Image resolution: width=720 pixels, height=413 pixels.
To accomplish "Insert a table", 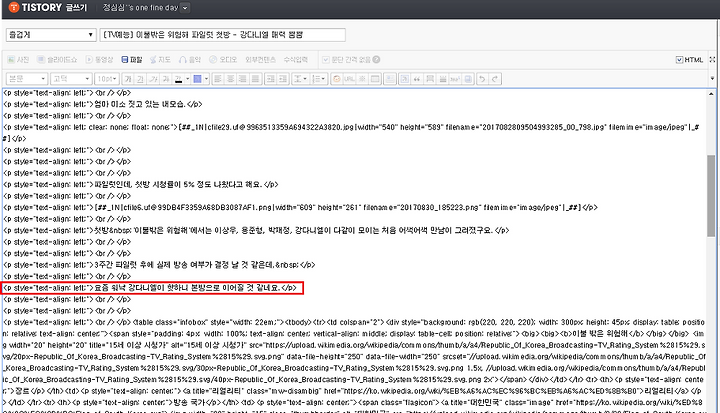I will [375, 79].
